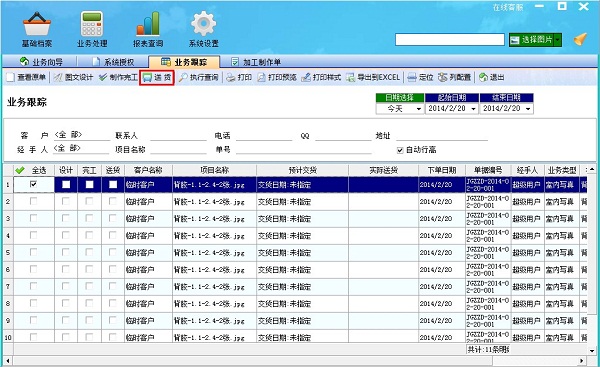Click 单号 input field
600x367 pixels.
point(303,149)
